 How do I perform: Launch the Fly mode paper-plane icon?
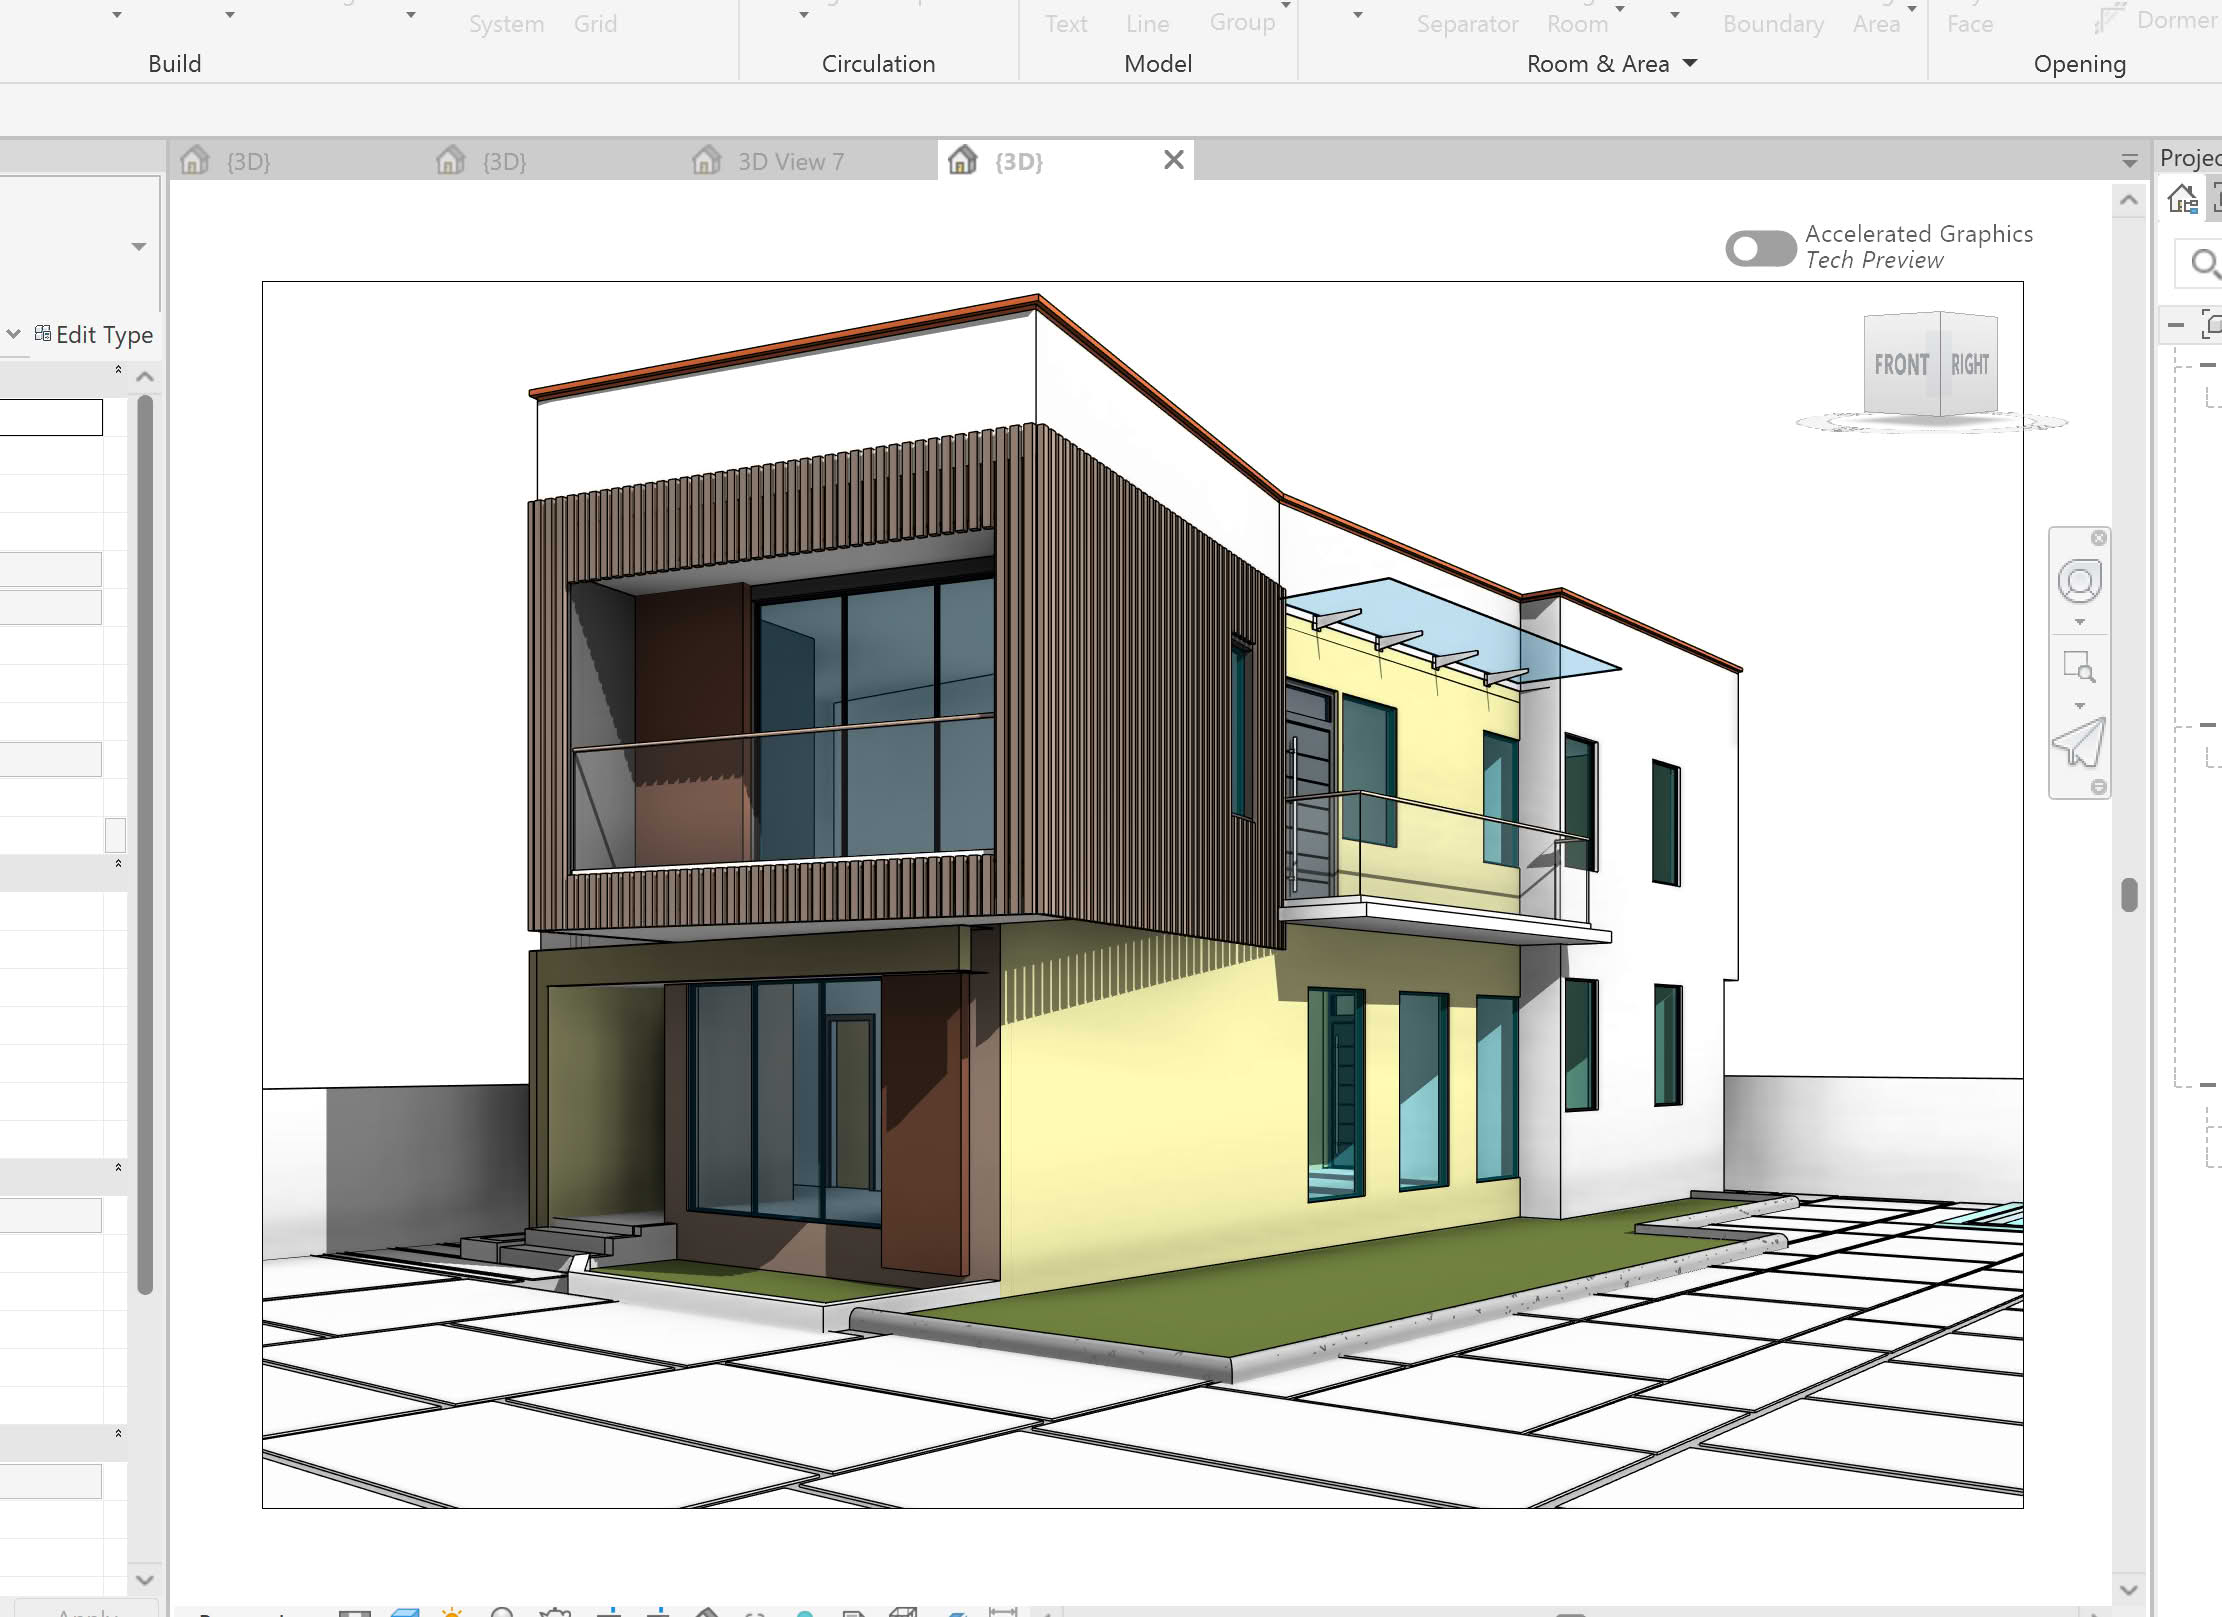(2079, 743)
